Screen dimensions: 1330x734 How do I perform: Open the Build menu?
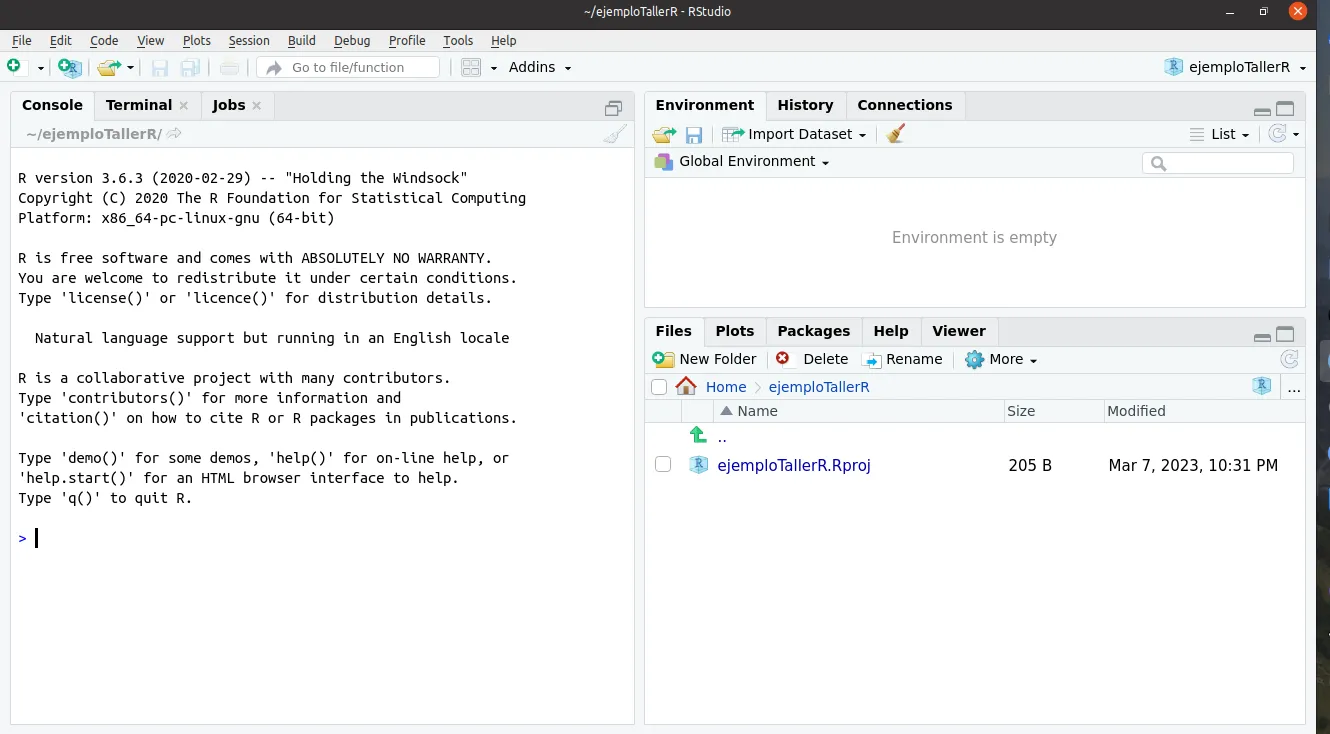pyautogui.click(x=302, y=40)
